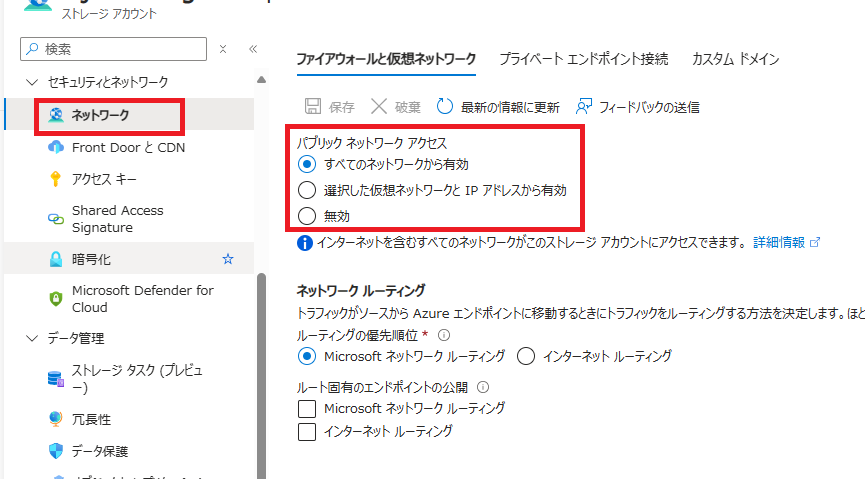
Task: Click the フィードバックの送信 person icon
Action: pyautogui.click(x=584, y=106)
